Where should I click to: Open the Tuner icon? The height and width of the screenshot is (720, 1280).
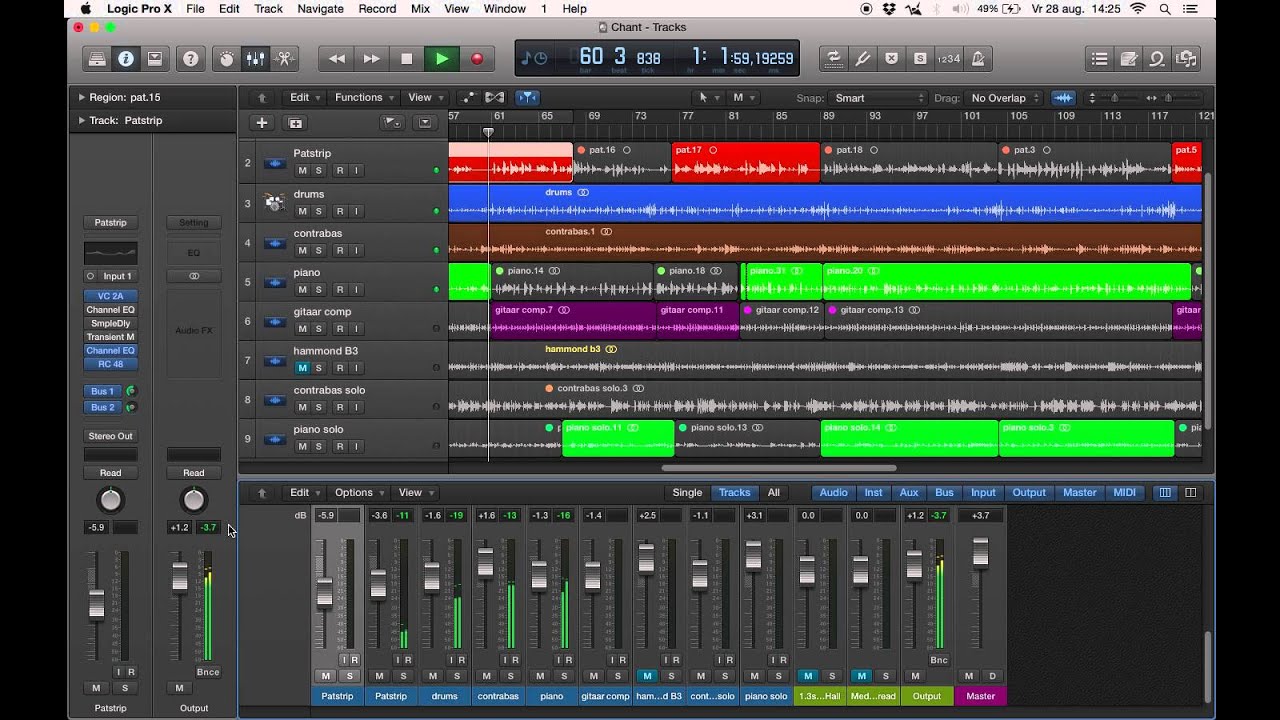862,59
